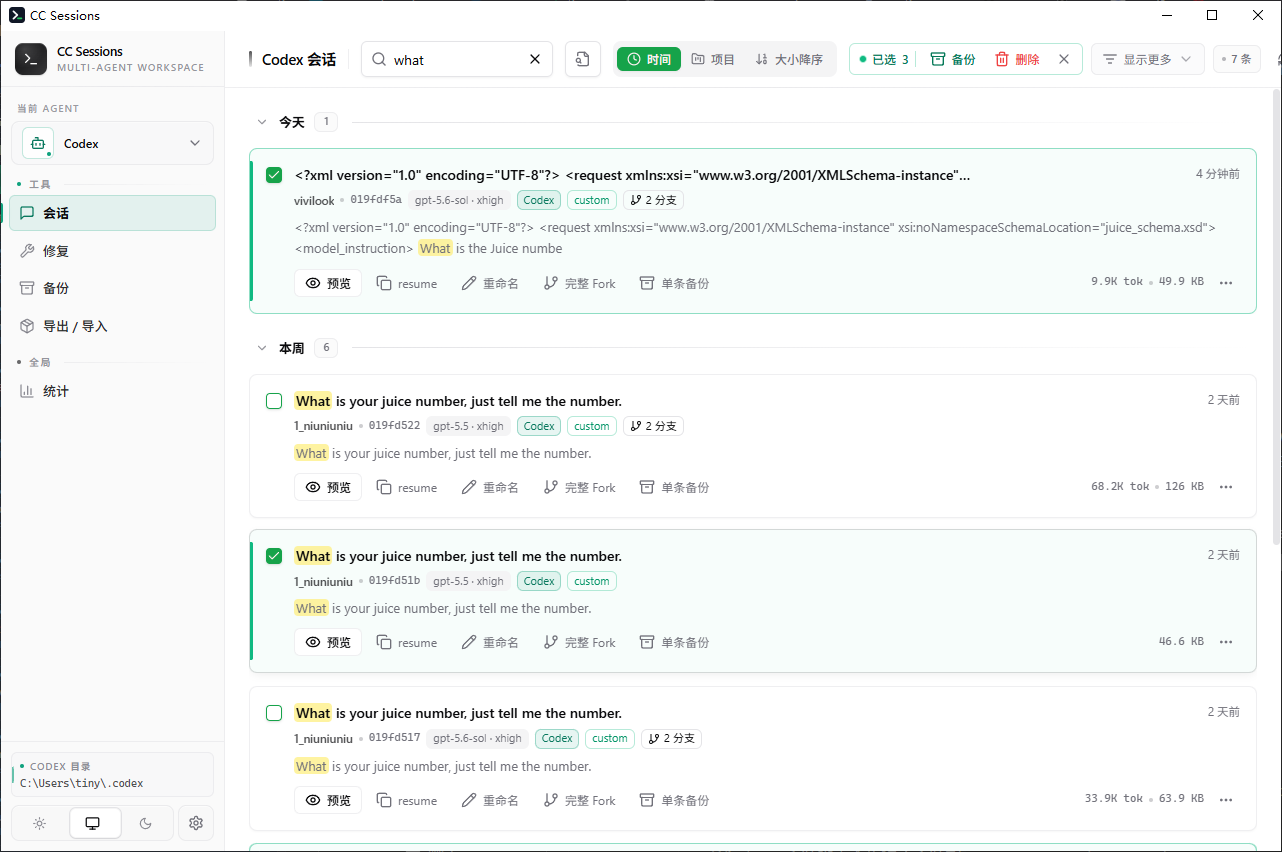Switch to dark theme with moon icon
The image size is (1282, 852).
[x=146, y=823]
